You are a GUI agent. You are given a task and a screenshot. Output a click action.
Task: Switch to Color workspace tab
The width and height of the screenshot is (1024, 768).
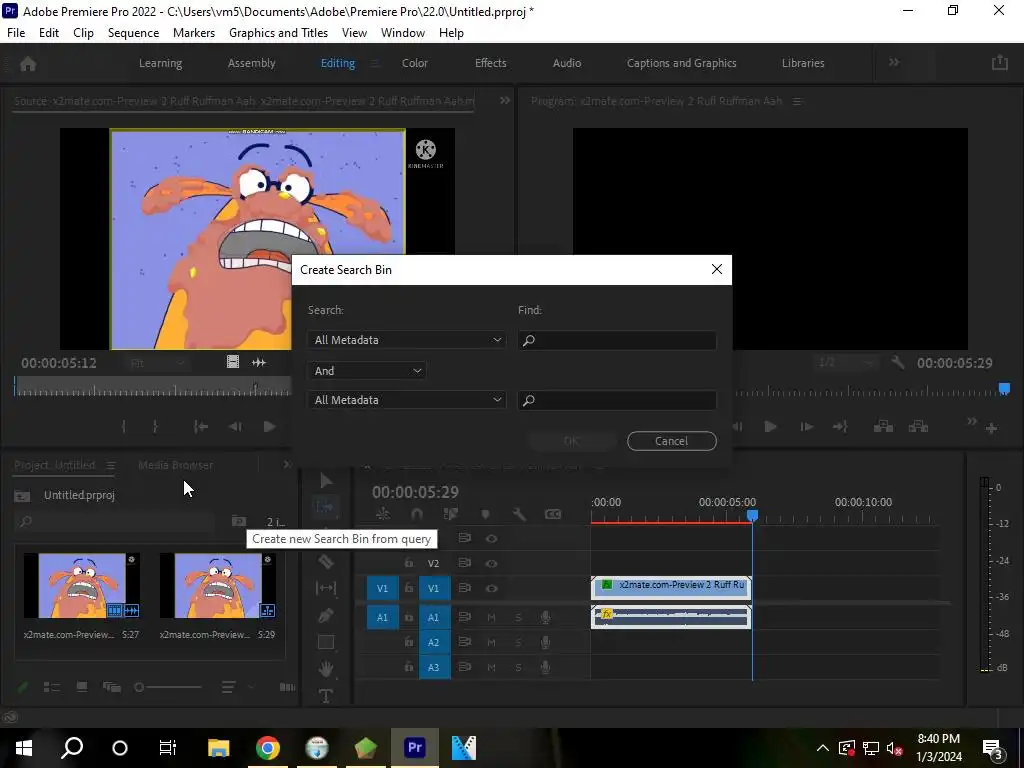(x=415, y=63)
